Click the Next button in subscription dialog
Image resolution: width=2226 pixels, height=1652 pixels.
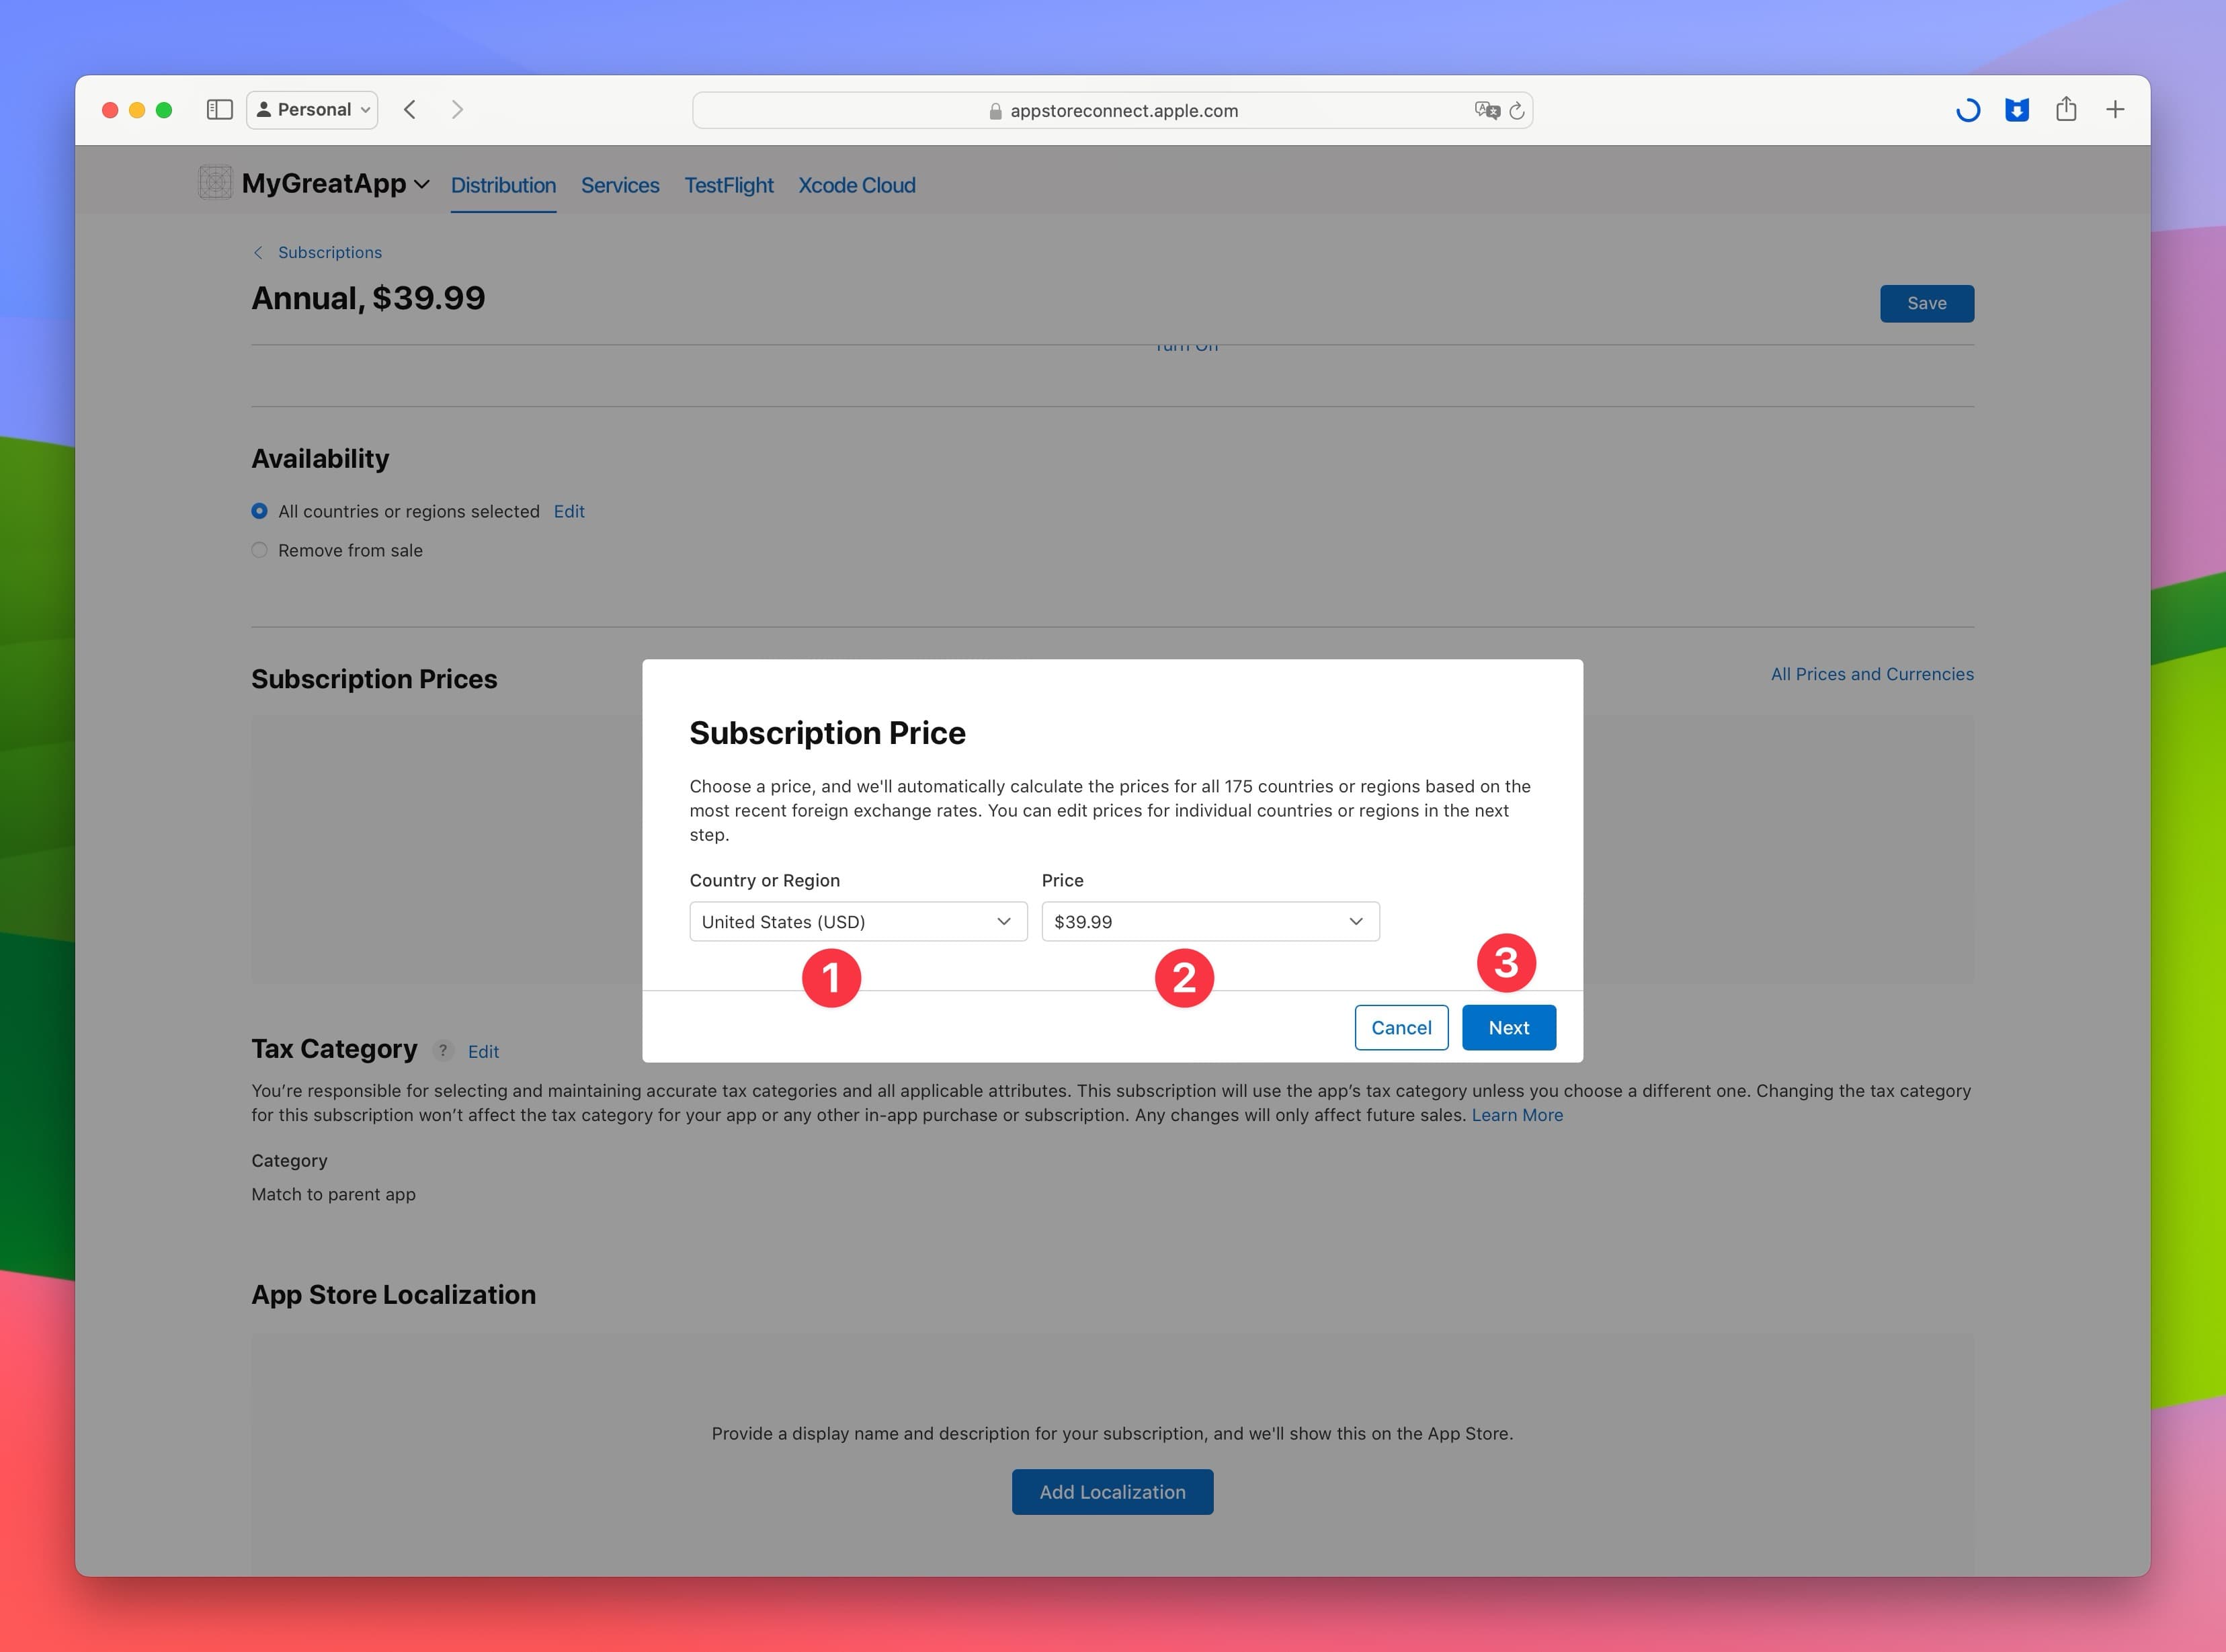pyautogui.click(x=1508, y=1026)
